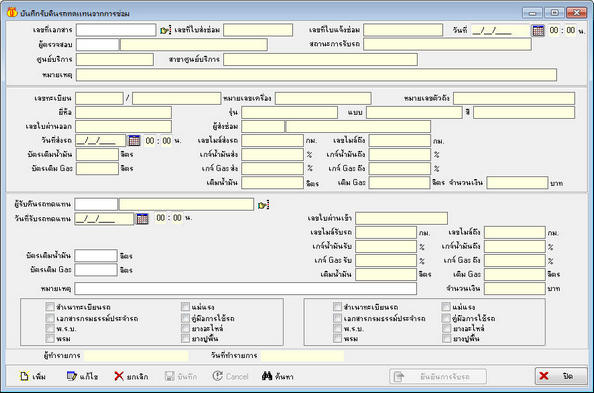Check พรม in right checklist
The height and width of the screenshot is (393, 594).
coord(337,338)
